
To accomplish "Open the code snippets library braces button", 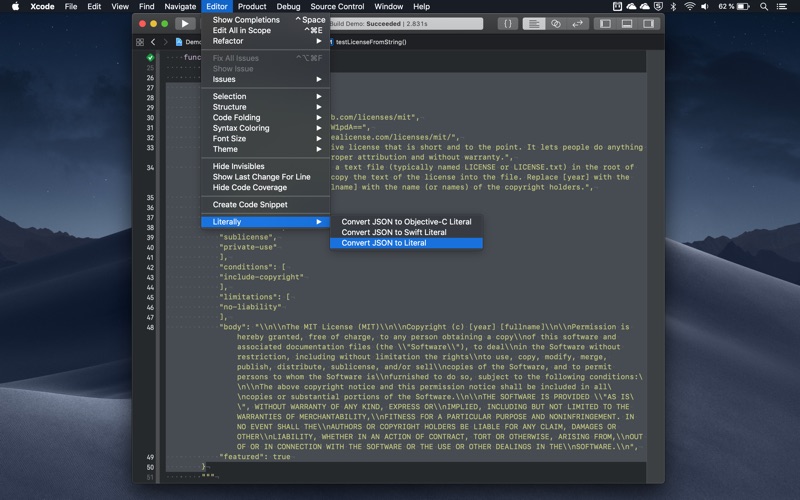I will 508,23.
